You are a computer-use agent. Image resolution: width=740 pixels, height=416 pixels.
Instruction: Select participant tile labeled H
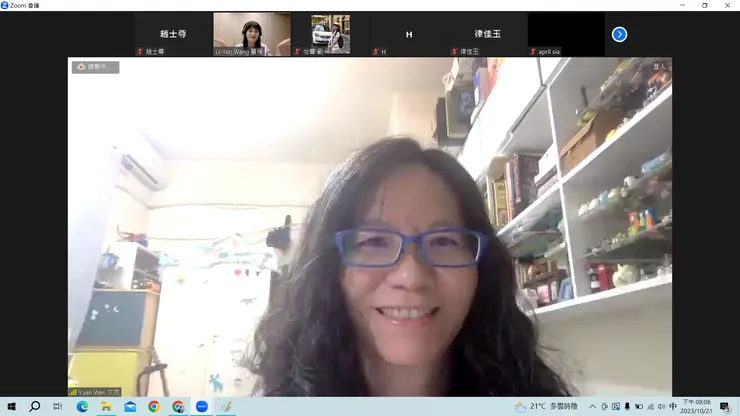(409, 34)
